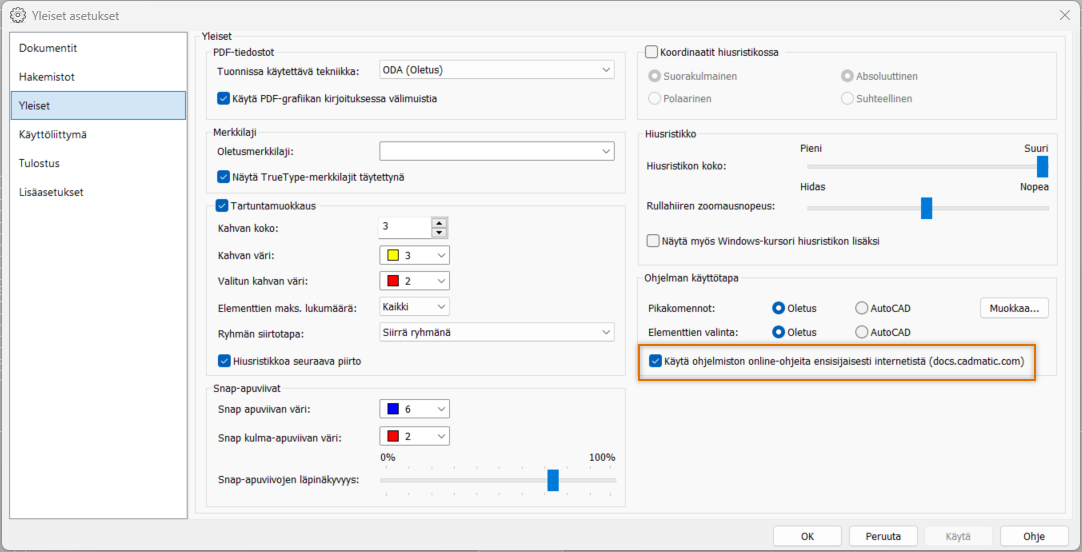This screenshot has width=1082, height=552.
Task: Open Ryhmän siirtotapa dropdown
Action: [496, 332]
